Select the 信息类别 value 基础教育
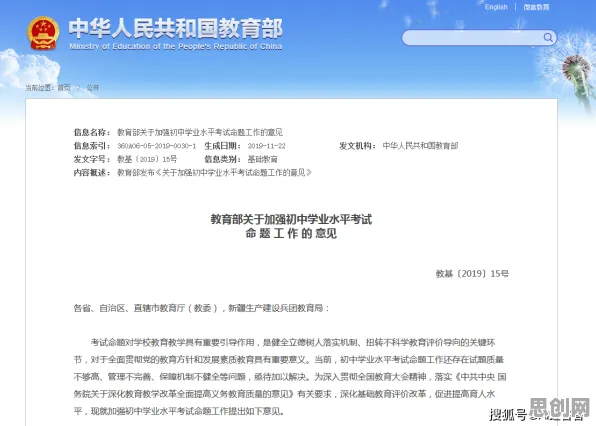The height and width of the screenshot is (426, 596). (x=263, y=159)
